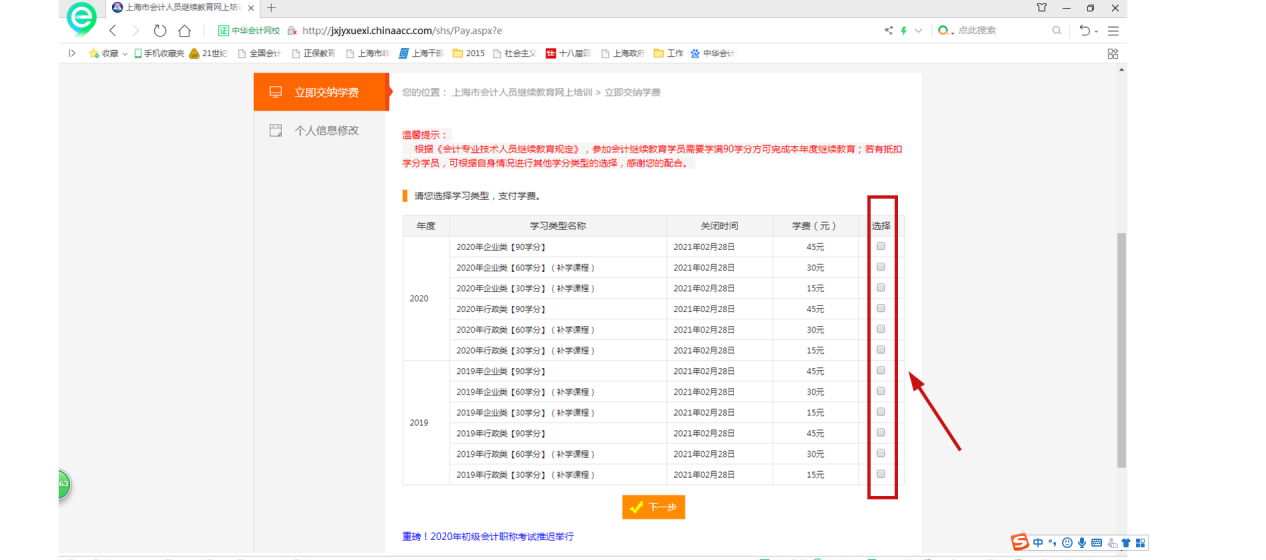
Task: Open the browser home page icon
Action: coord(184,31)
